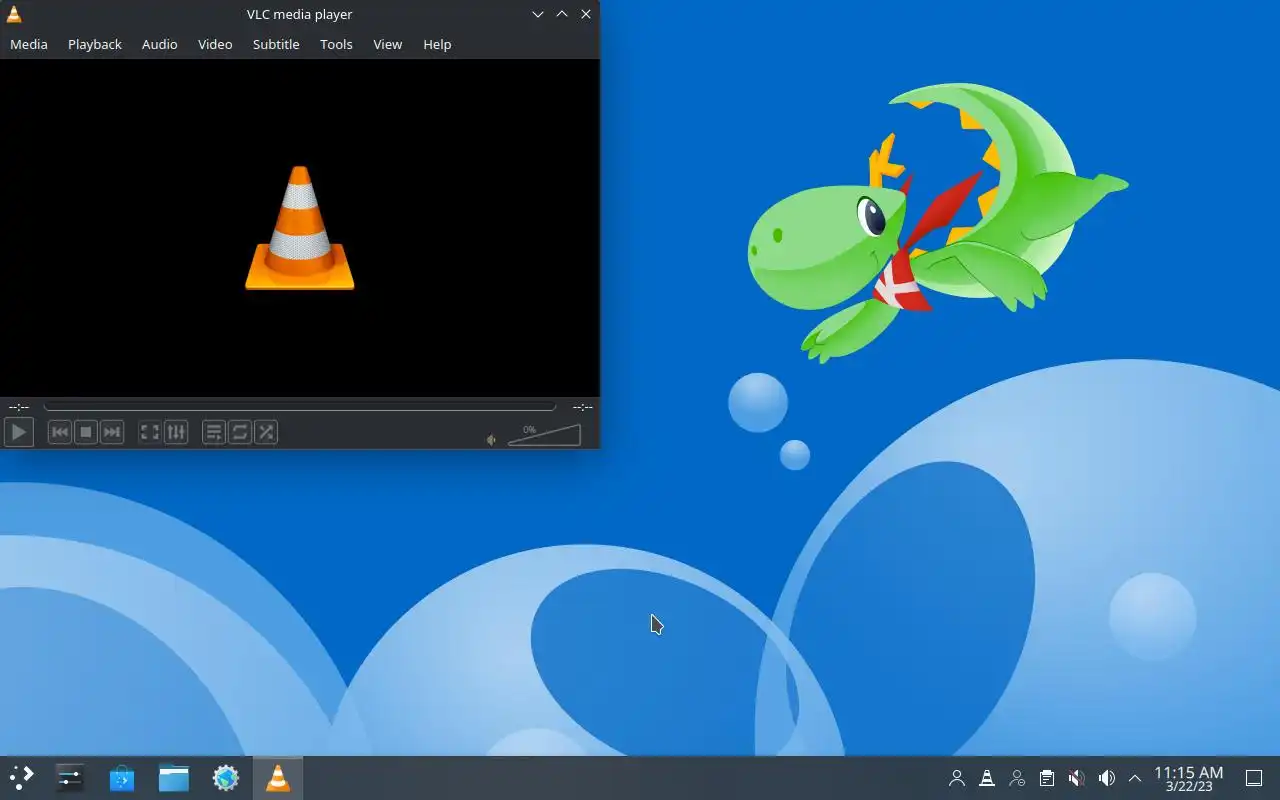The height and width of the screenshot is (800, 1280).
Task: Expand hidden system tray icons arrow
Action: point(1135,778)
